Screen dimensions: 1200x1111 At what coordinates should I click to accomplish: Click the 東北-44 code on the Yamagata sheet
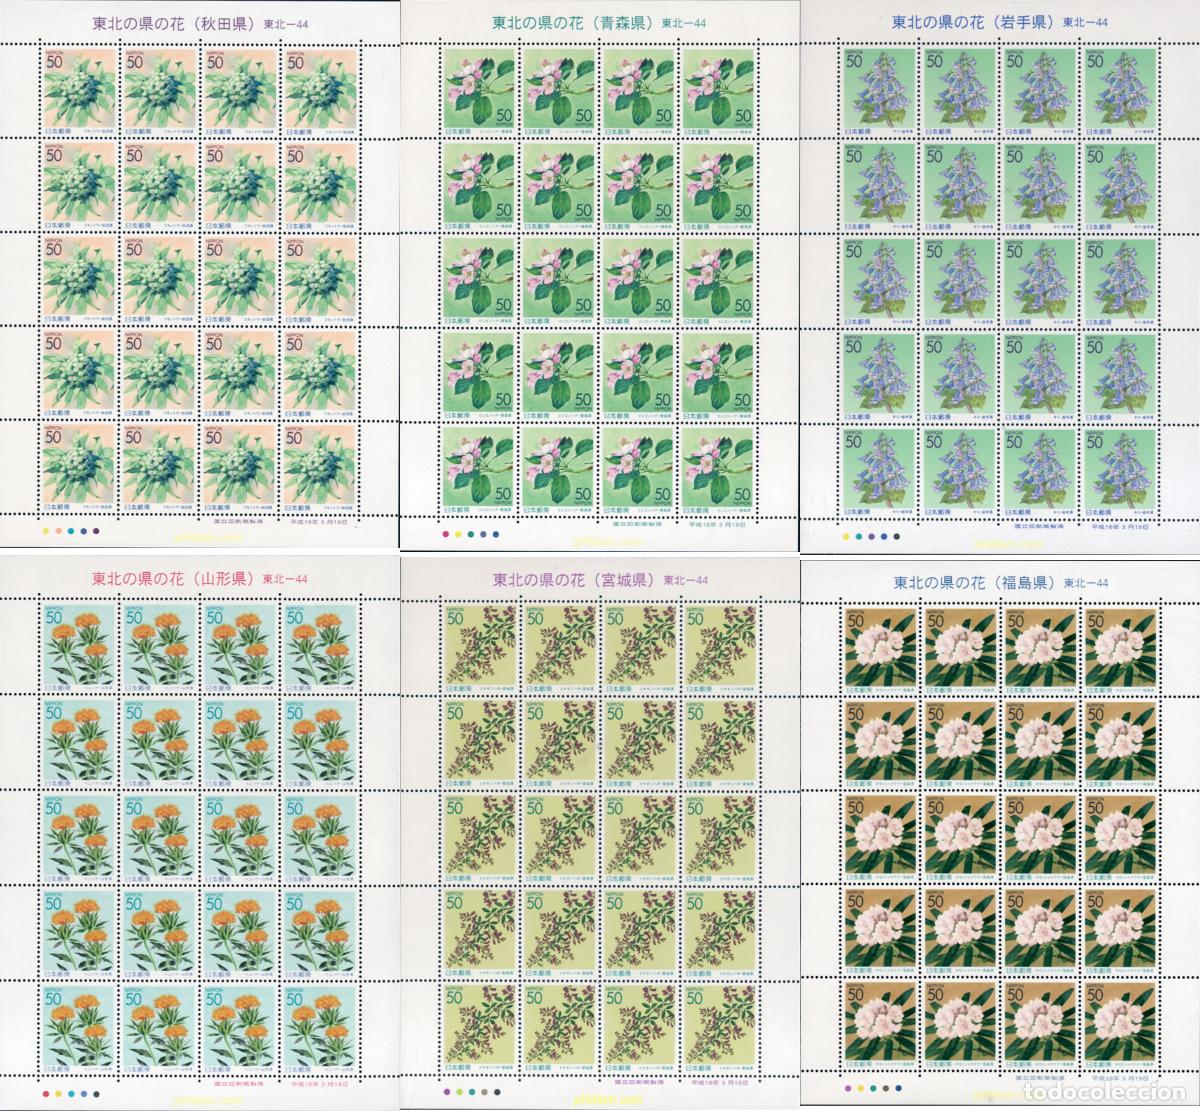click(284, 578)
